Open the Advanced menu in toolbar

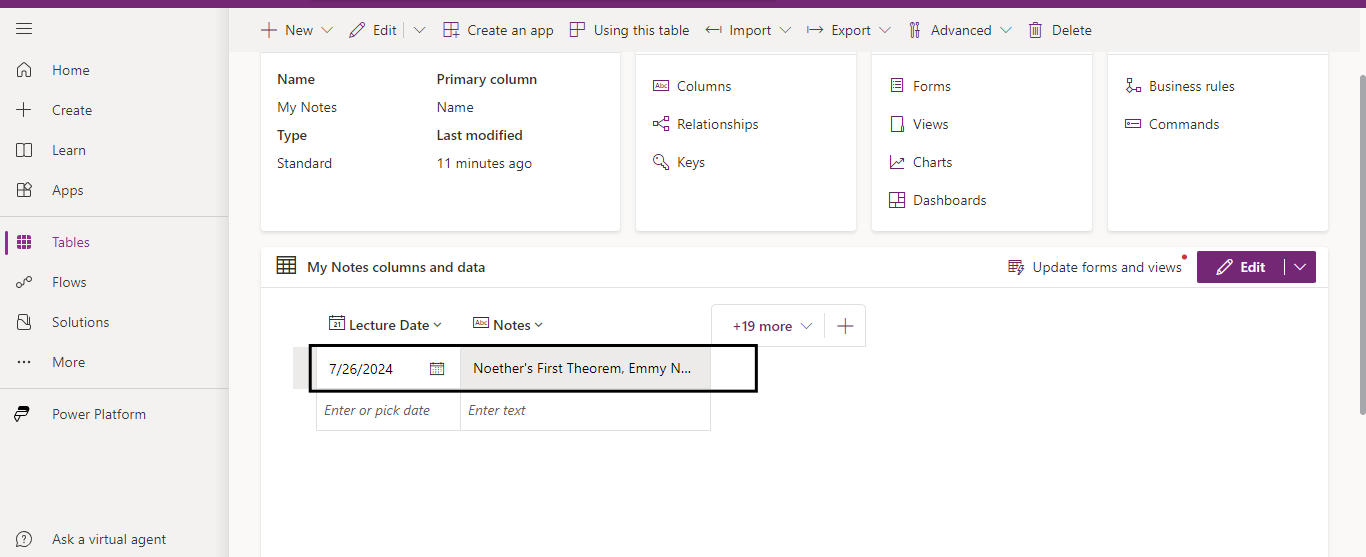[960, 30]
